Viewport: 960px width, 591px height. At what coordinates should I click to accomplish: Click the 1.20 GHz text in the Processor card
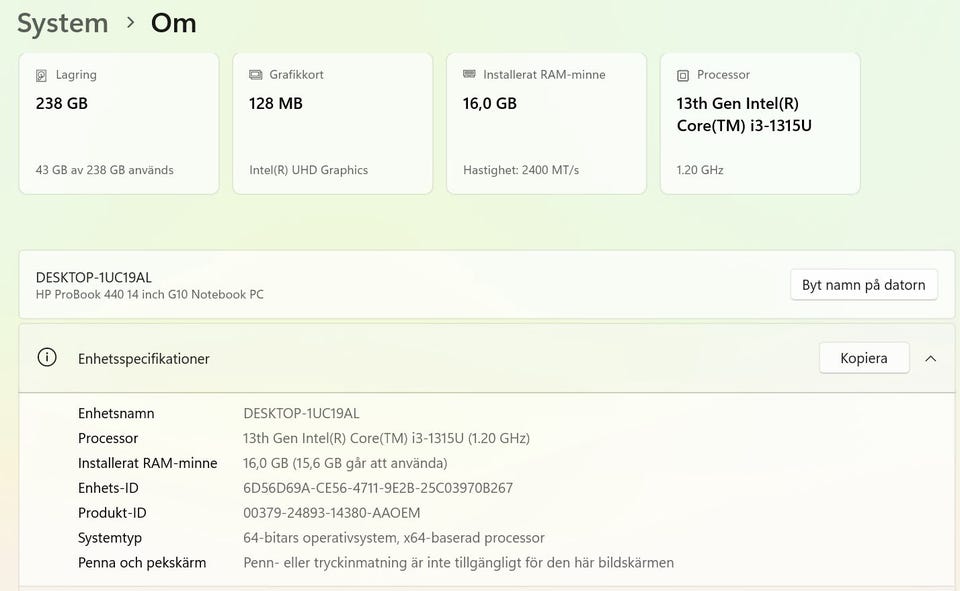[700, 170]
